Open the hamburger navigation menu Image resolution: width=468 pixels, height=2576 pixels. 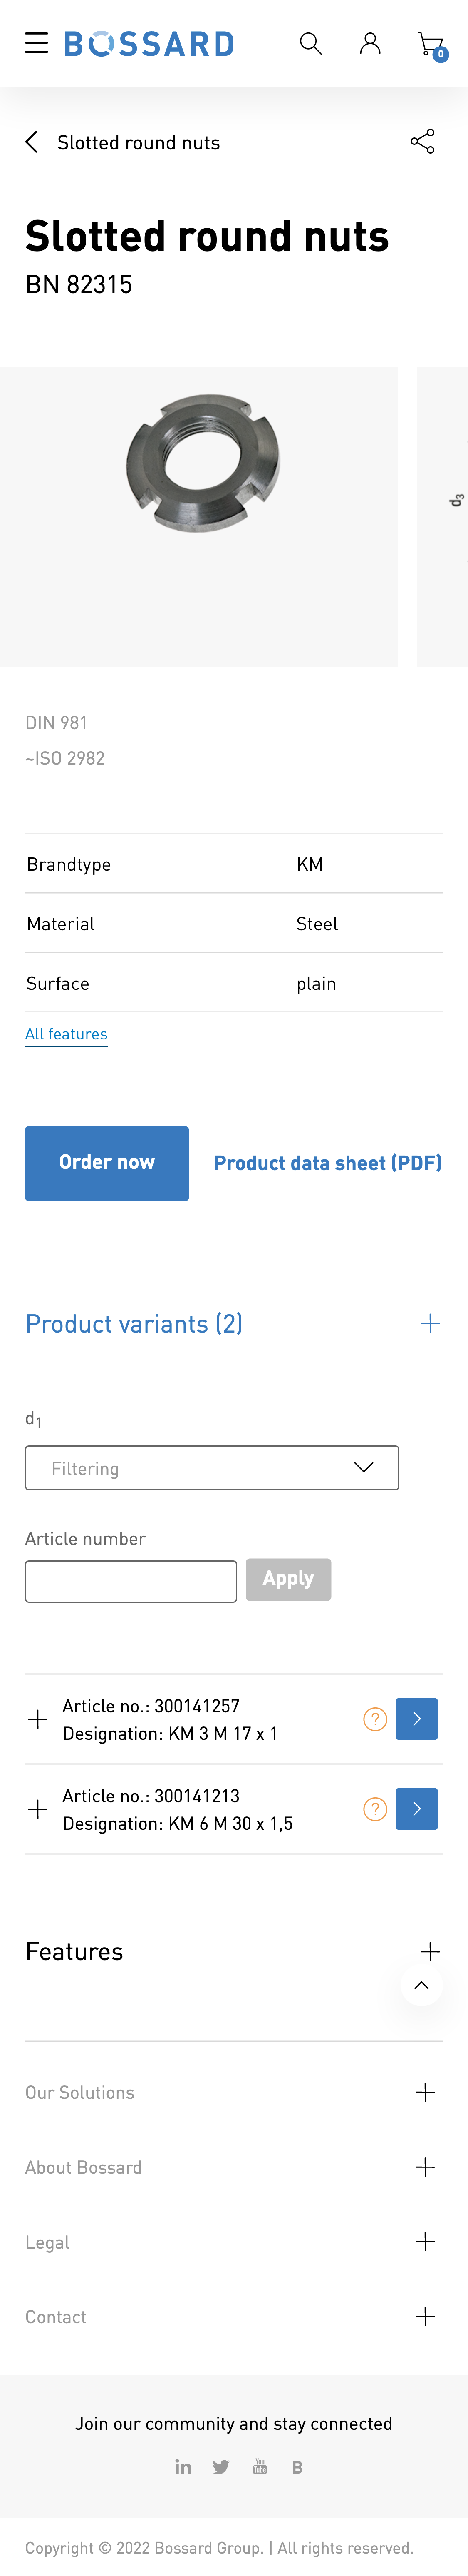pos(37,43)
